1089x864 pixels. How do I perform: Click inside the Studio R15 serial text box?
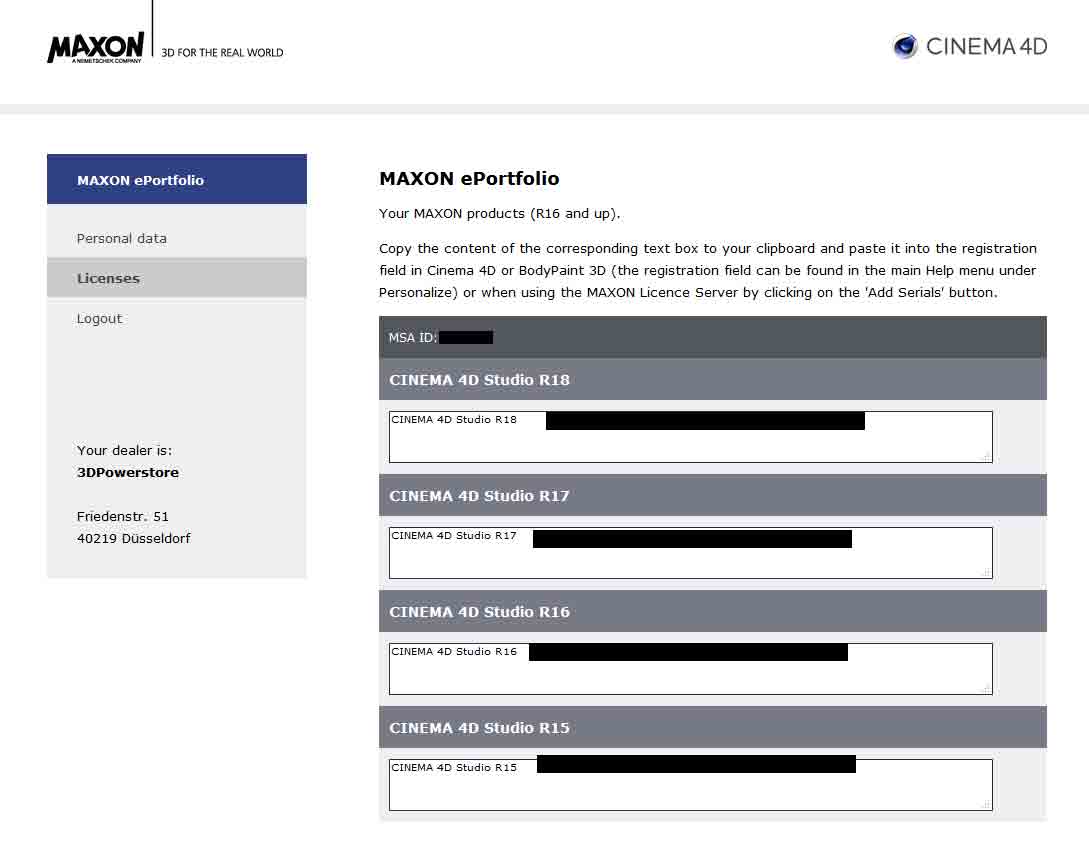pos(690,793)
